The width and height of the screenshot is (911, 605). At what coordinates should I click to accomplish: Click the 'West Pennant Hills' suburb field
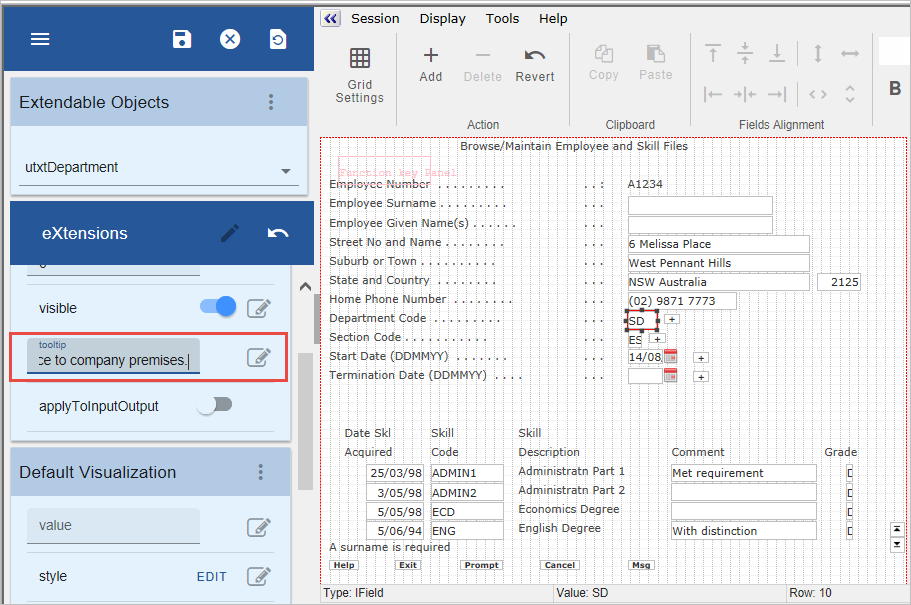(x=719, y=263)
